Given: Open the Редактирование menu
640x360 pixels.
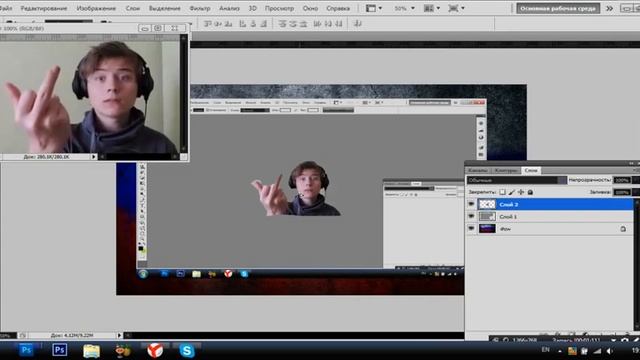Looking at the screenshot, I should pos(44,8).
